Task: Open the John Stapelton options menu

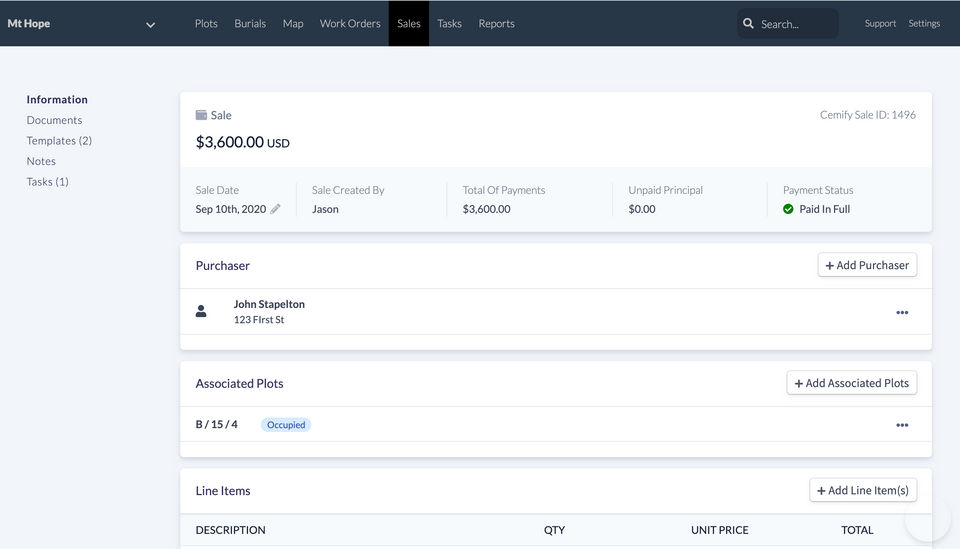Action: tap(902, 312)
